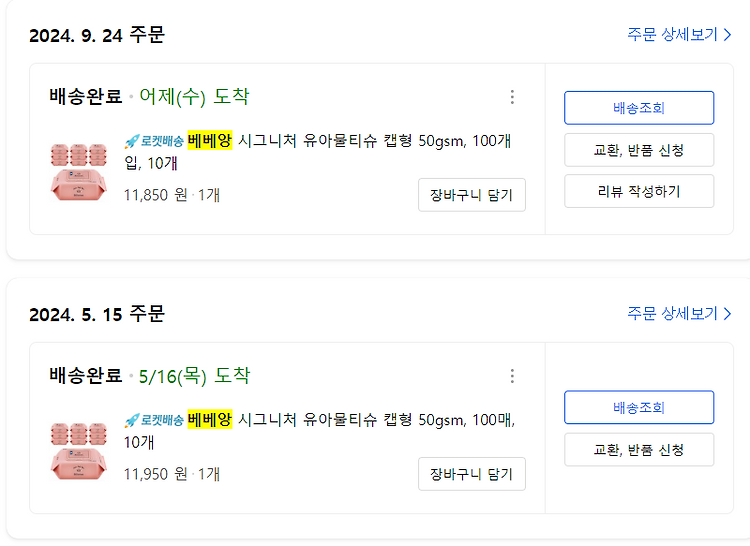Open more options for the 5/16 delivery
The height and width of the screenshot is (546, 750).
point(512,376)
